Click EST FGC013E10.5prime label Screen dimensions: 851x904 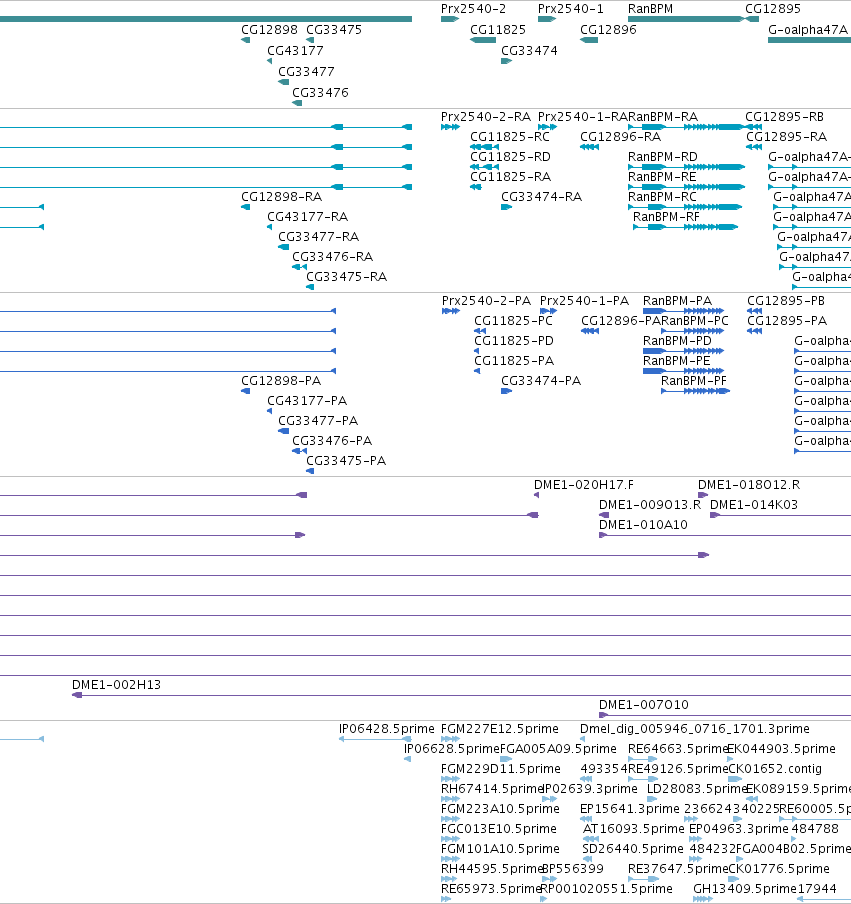coord(499,829)
